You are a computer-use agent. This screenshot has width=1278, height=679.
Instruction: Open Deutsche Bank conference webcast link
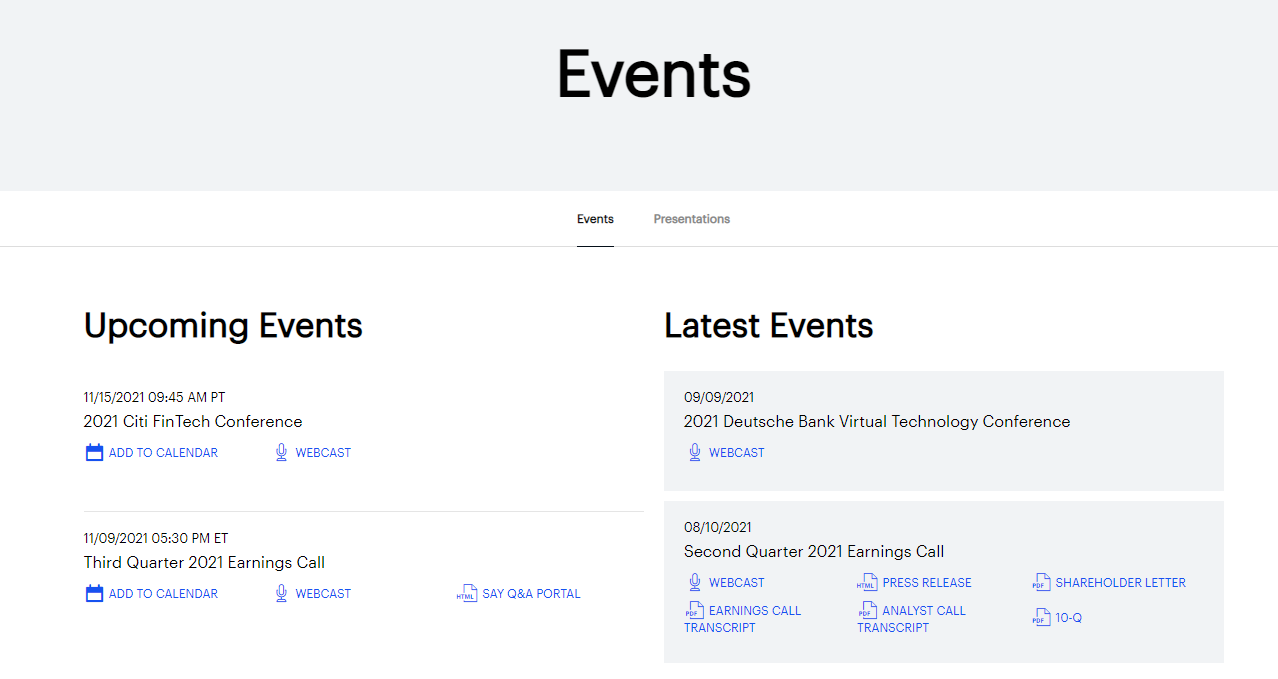[x=726, y=453]
